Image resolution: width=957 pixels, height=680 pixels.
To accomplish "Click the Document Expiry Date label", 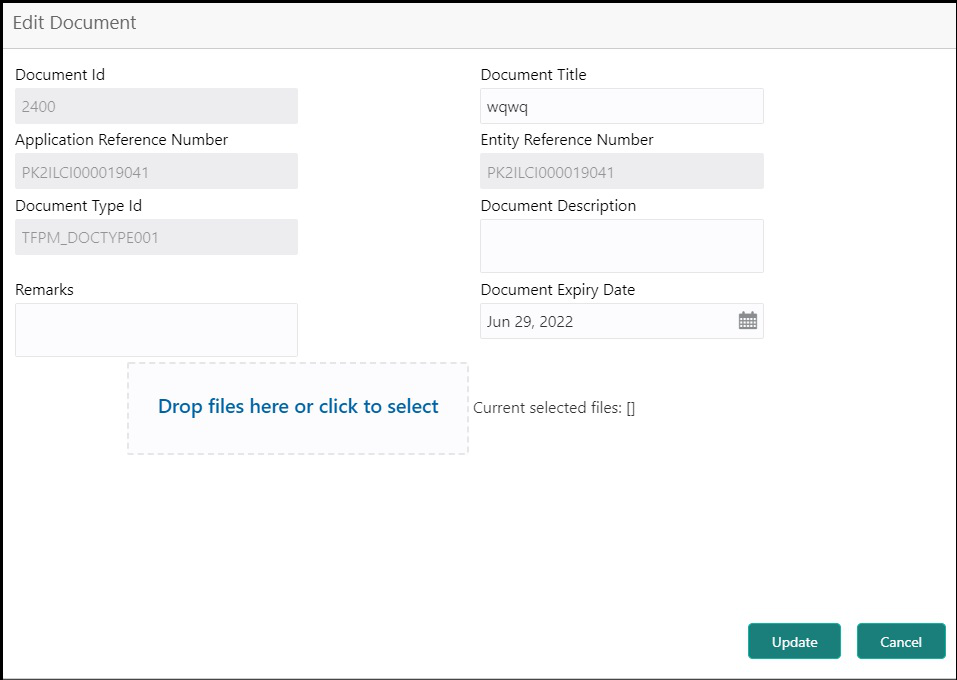I will point(558,290).
